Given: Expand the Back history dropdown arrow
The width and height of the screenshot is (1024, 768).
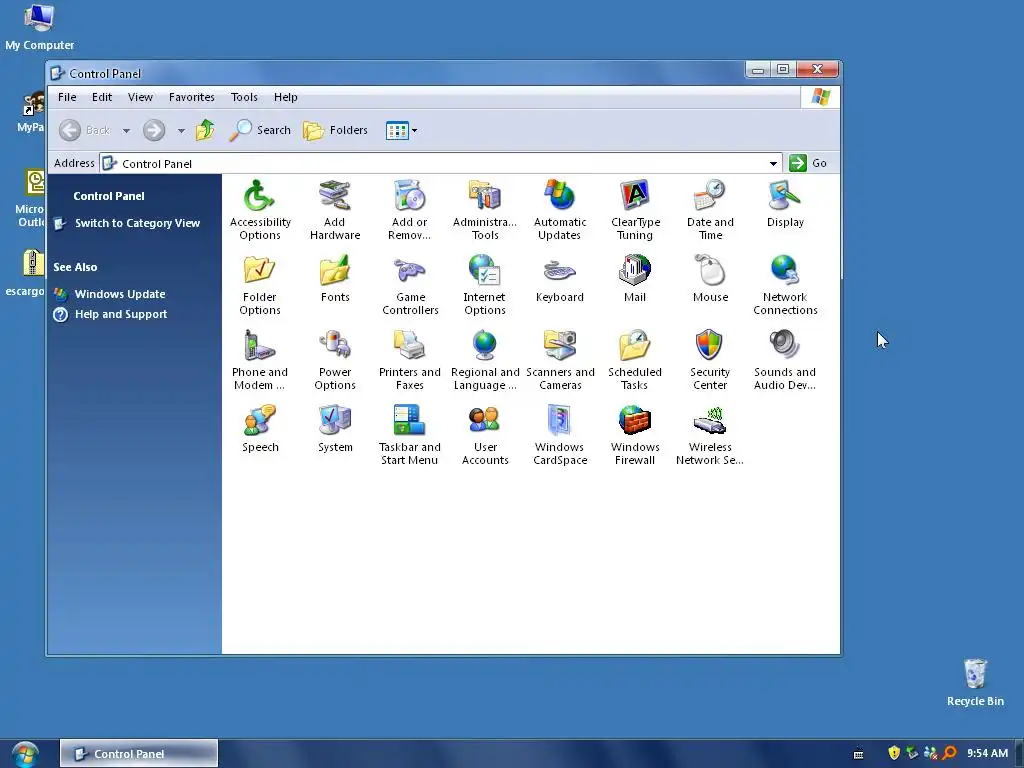Looking at the screenshot, I should [x=126, y=131].
